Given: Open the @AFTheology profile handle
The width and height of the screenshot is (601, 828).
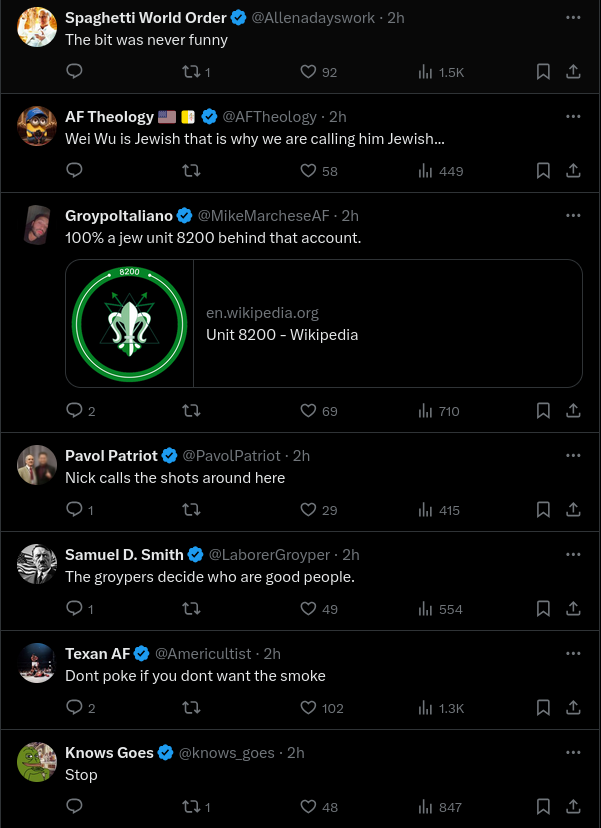Looking at the screenshot, I should click(x=269, y=117).
